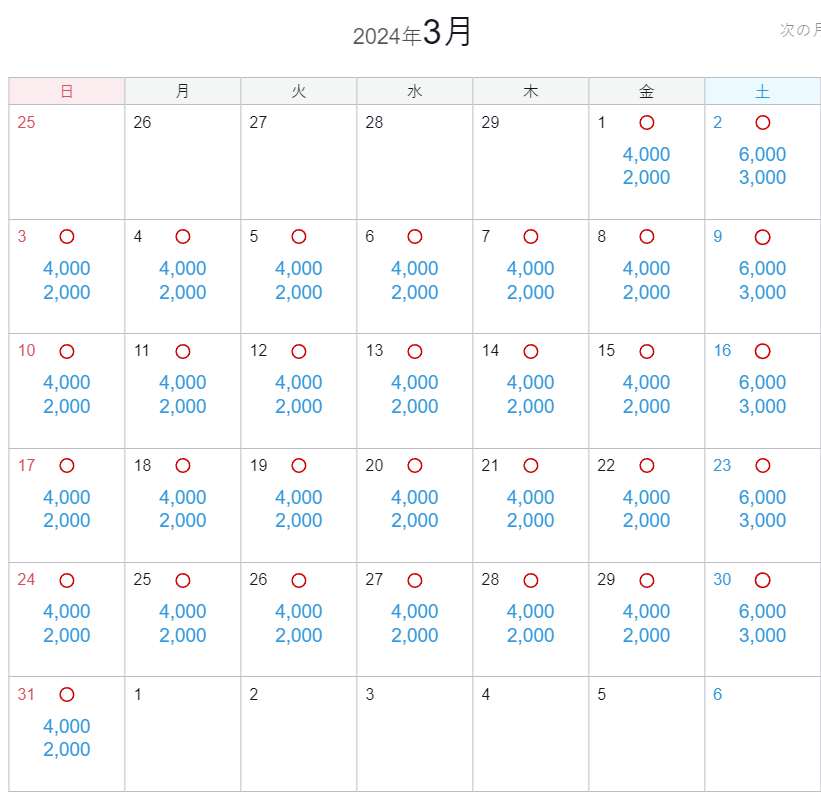Screen dimensions: 821x794
Task: Click date number 22 in the calendar
Action: click(606, 465)
